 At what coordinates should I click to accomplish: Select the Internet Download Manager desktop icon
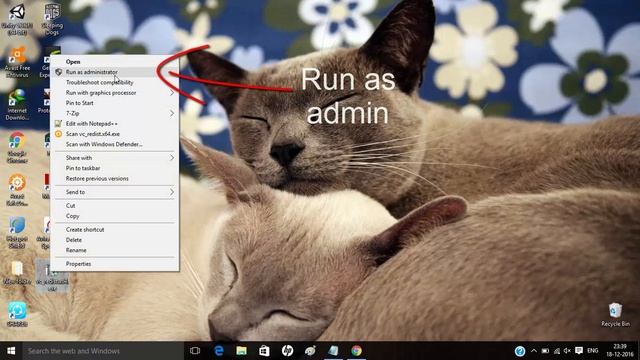tap(17, 105)
